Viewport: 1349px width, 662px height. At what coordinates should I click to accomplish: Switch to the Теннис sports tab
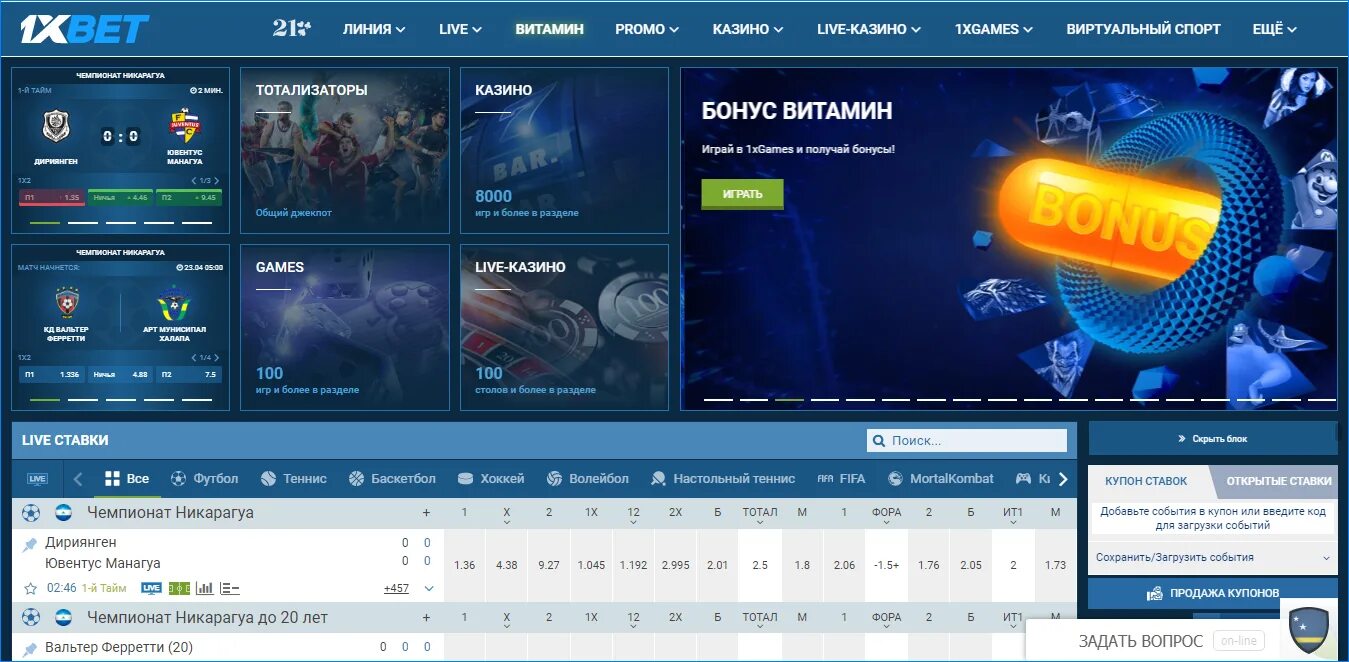coord(293,479)
